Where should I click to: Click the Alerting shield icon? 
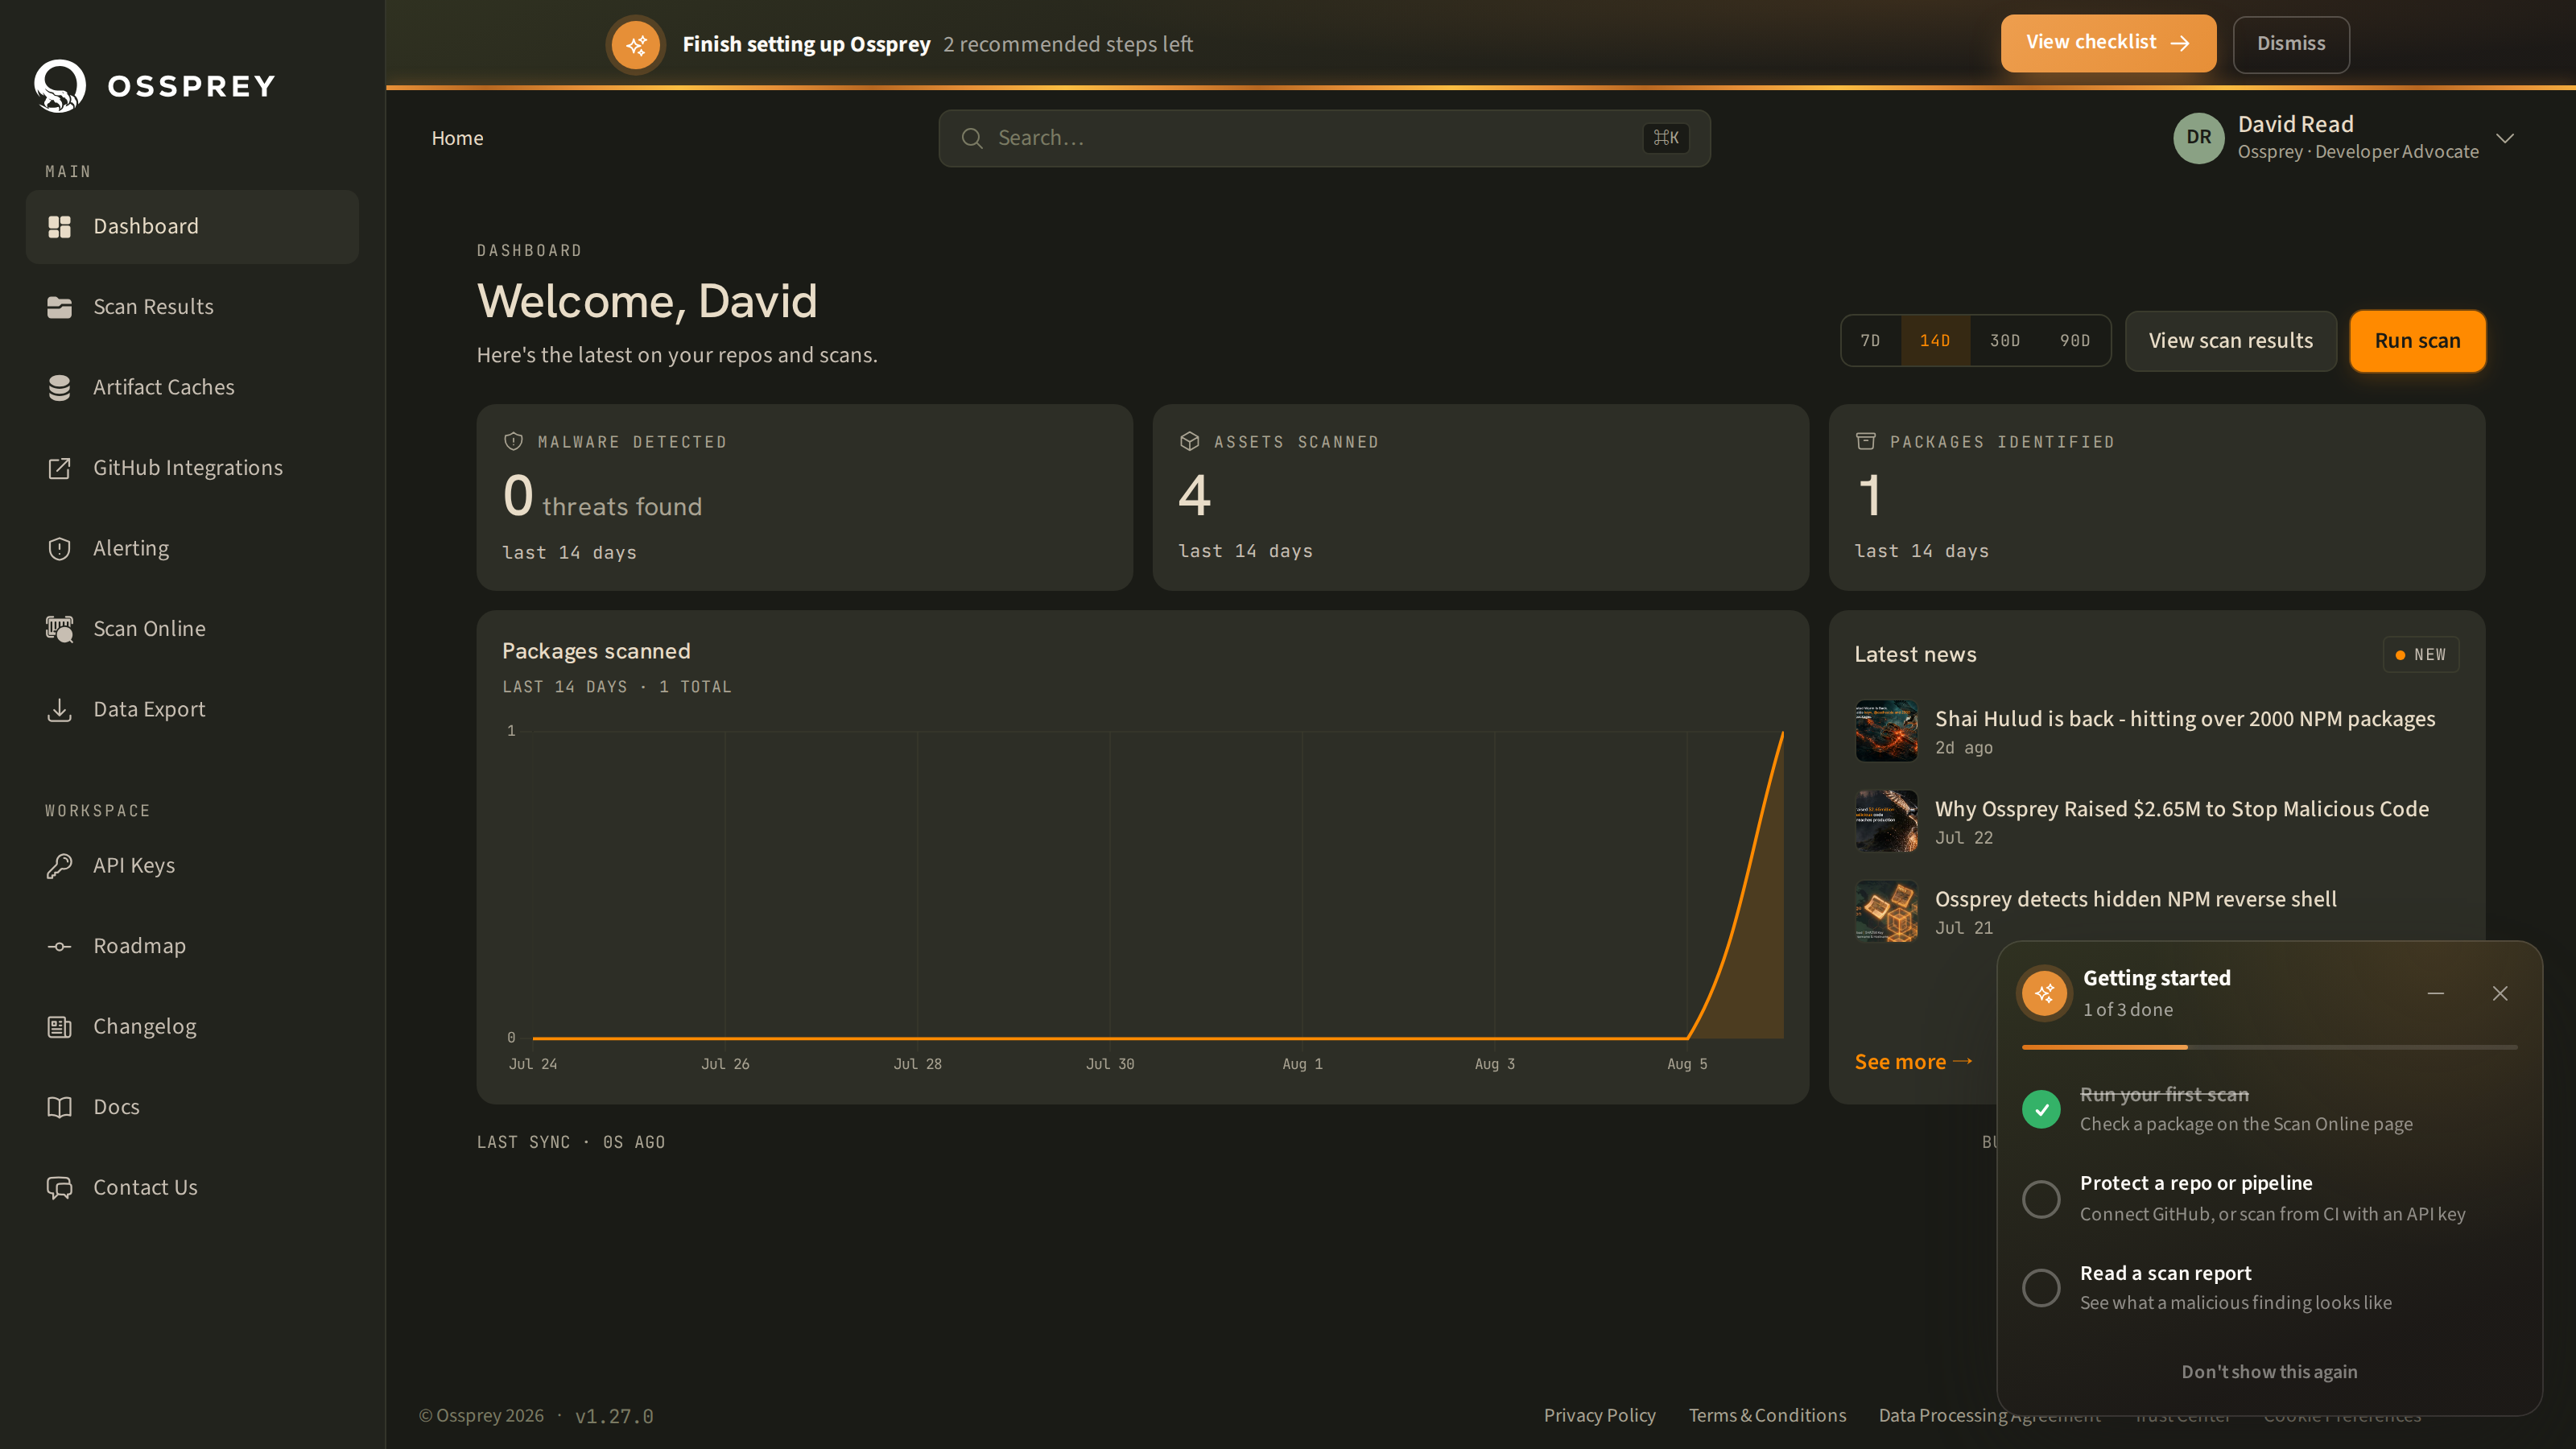click(x=60, y=549)
